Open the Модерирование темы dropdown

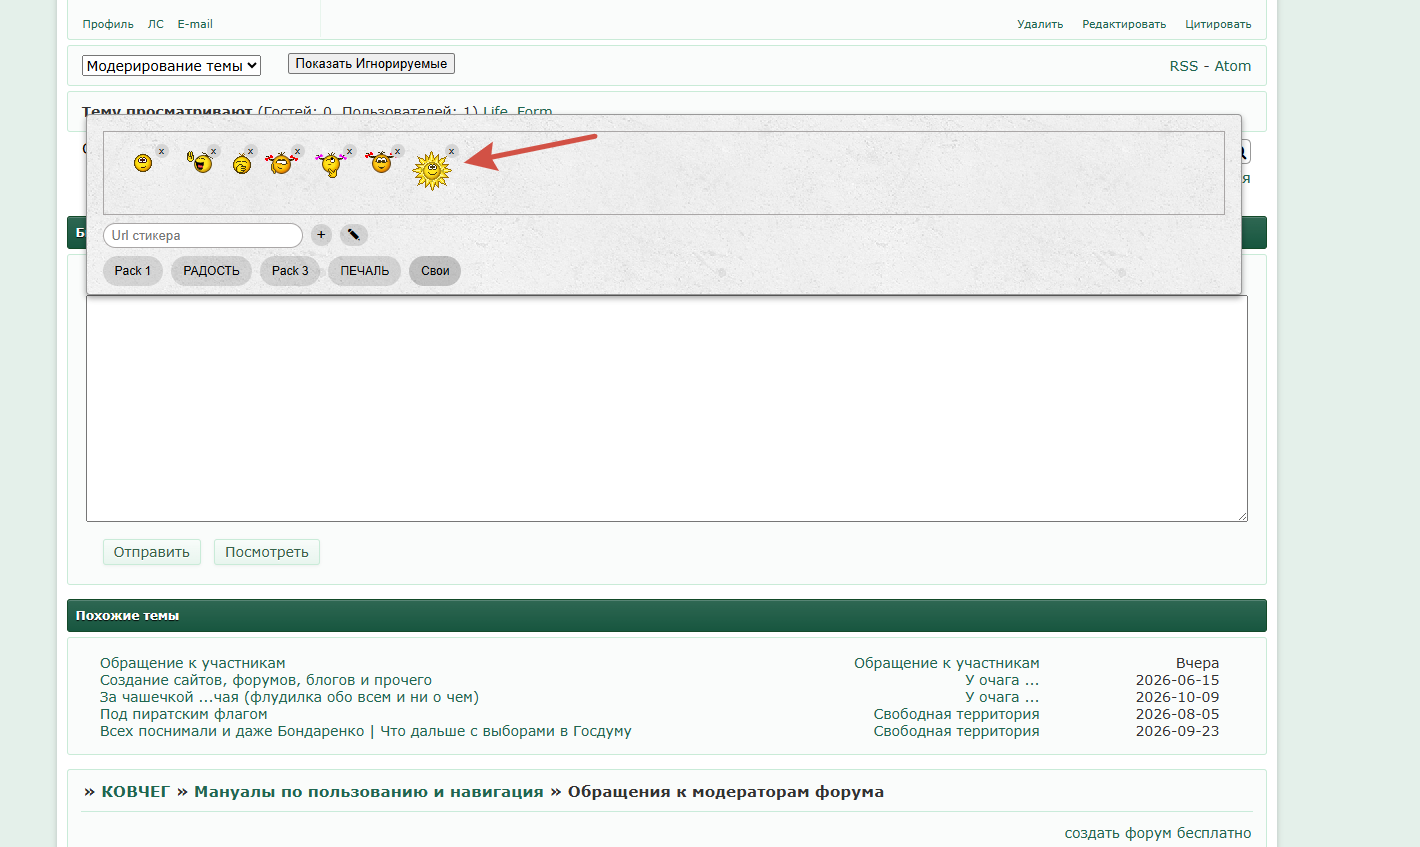tap(171, 66)
